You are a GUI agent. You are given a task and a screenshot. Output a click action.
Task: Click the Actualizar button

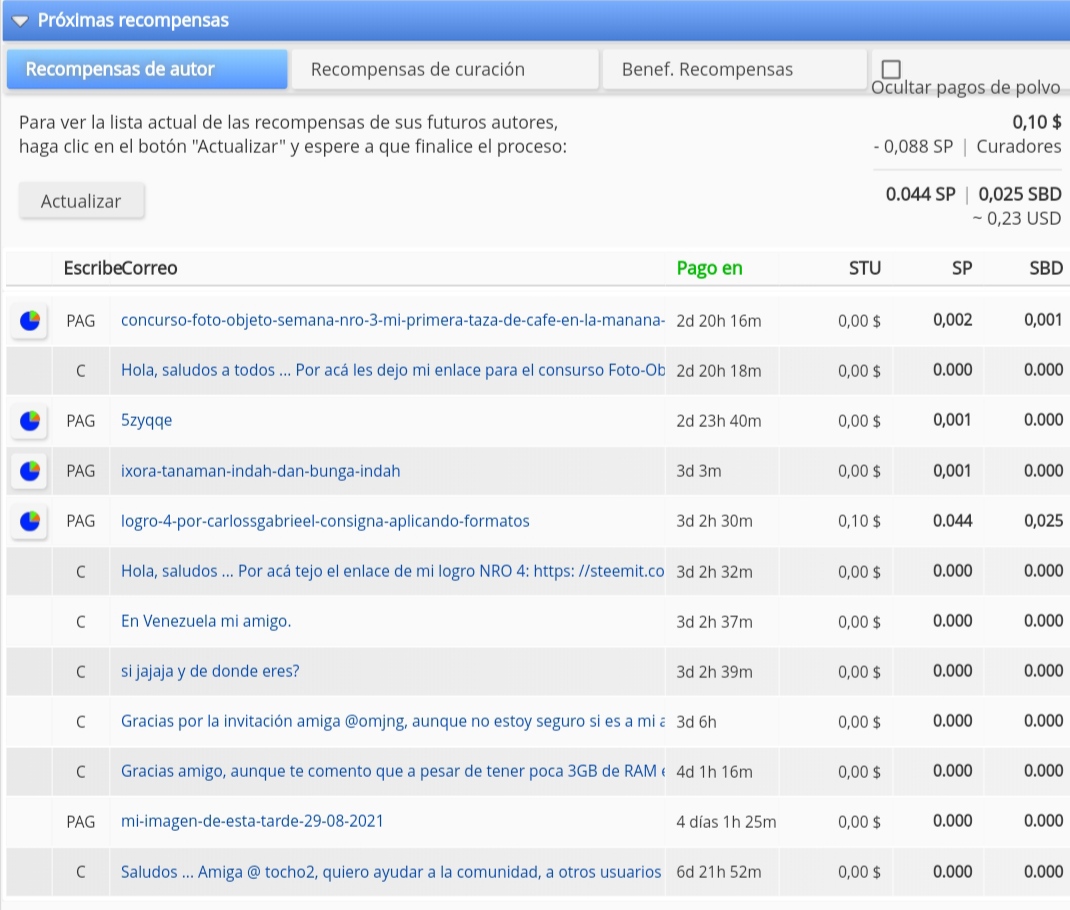click(81, 201)
